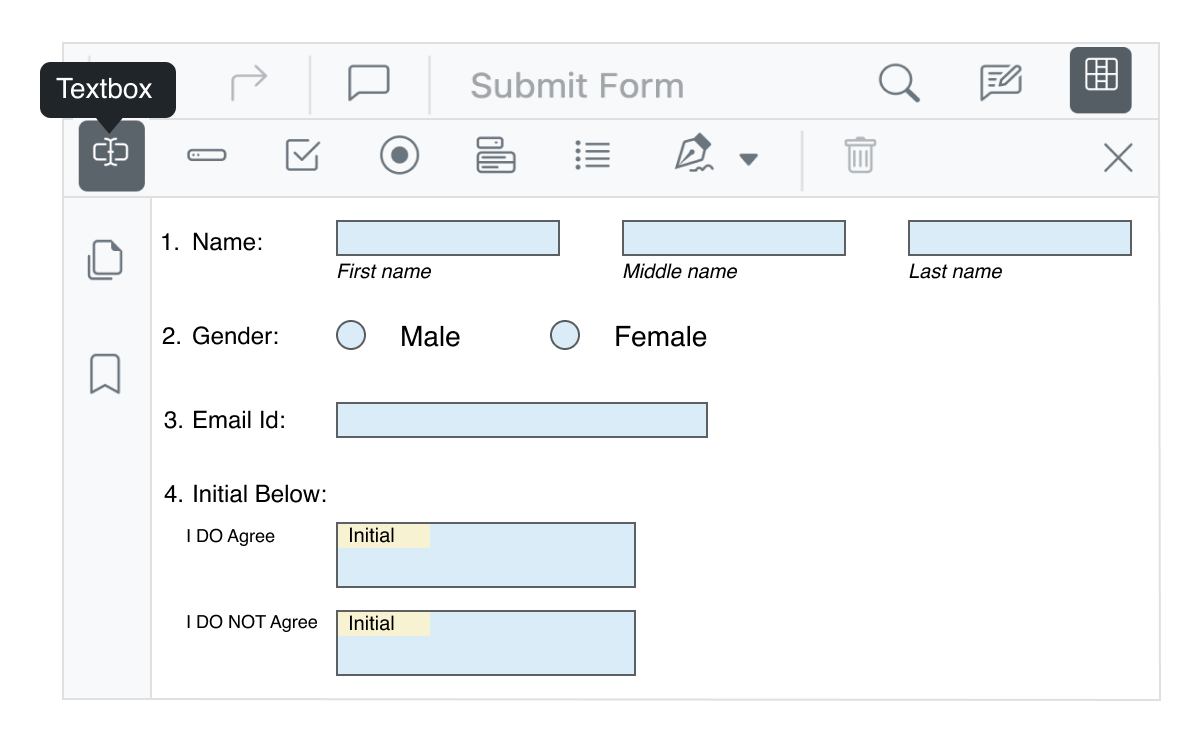The image size is (1200, 740).
Task: Click the I DO Agree Initial field
Action: click(x=486, y=555)
